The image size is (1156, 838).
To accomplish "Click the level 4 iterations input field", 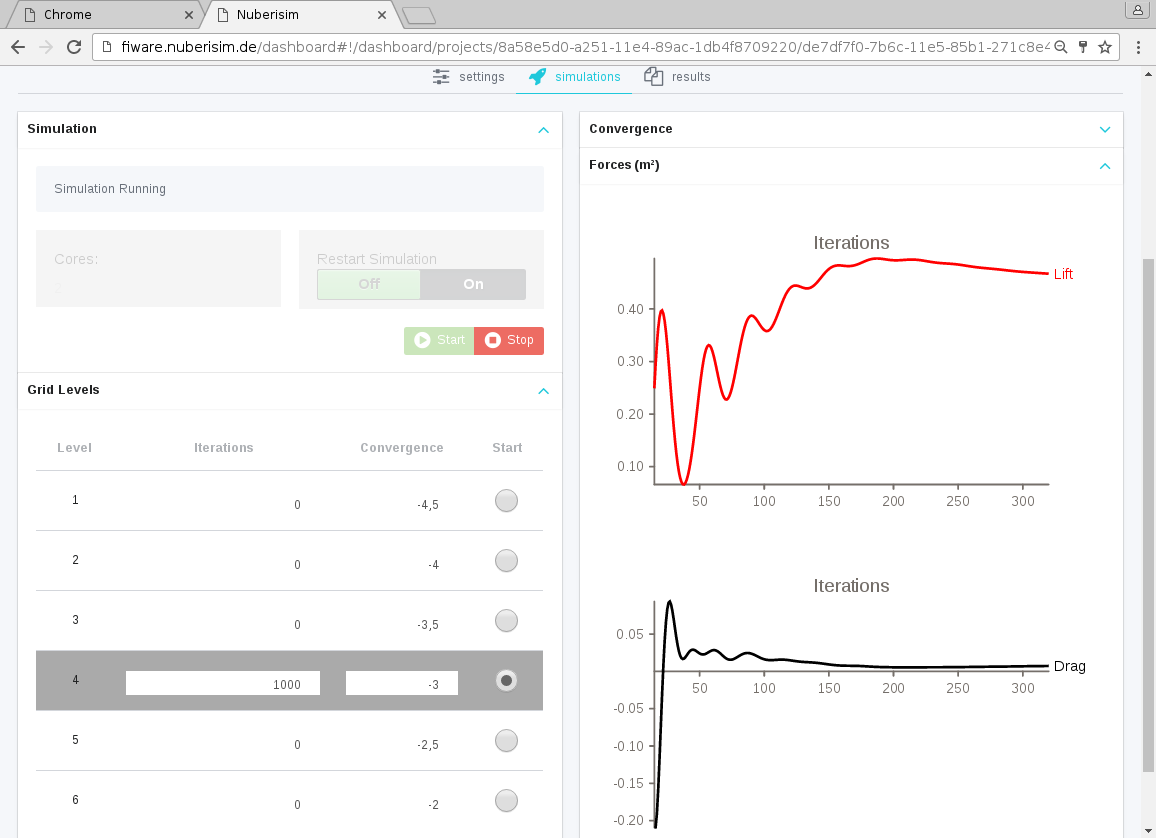I will [x=222, y=684].
